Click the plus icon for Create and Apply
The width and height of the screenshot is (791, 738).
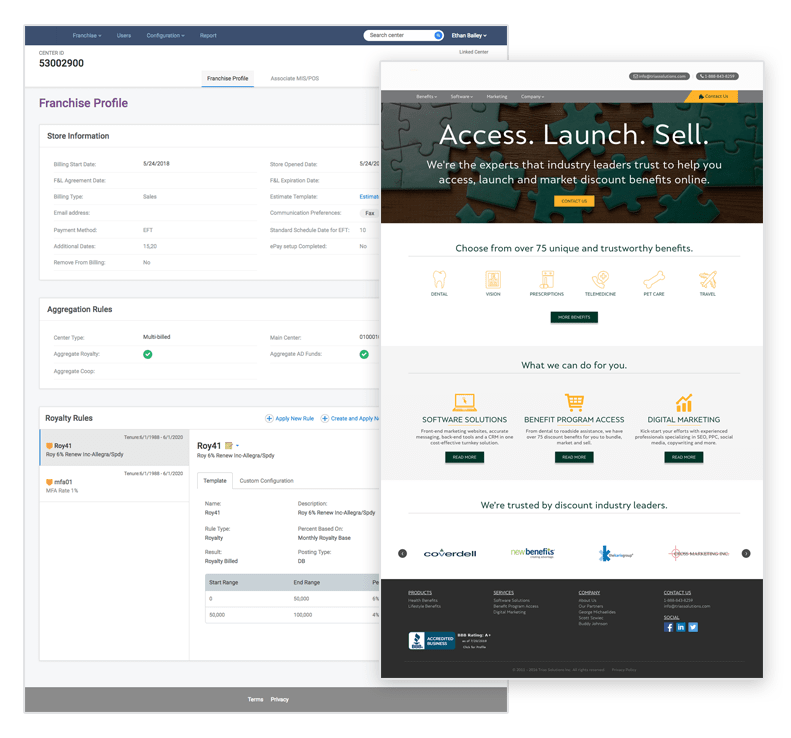pyautogui.click(x=325, y=418)
